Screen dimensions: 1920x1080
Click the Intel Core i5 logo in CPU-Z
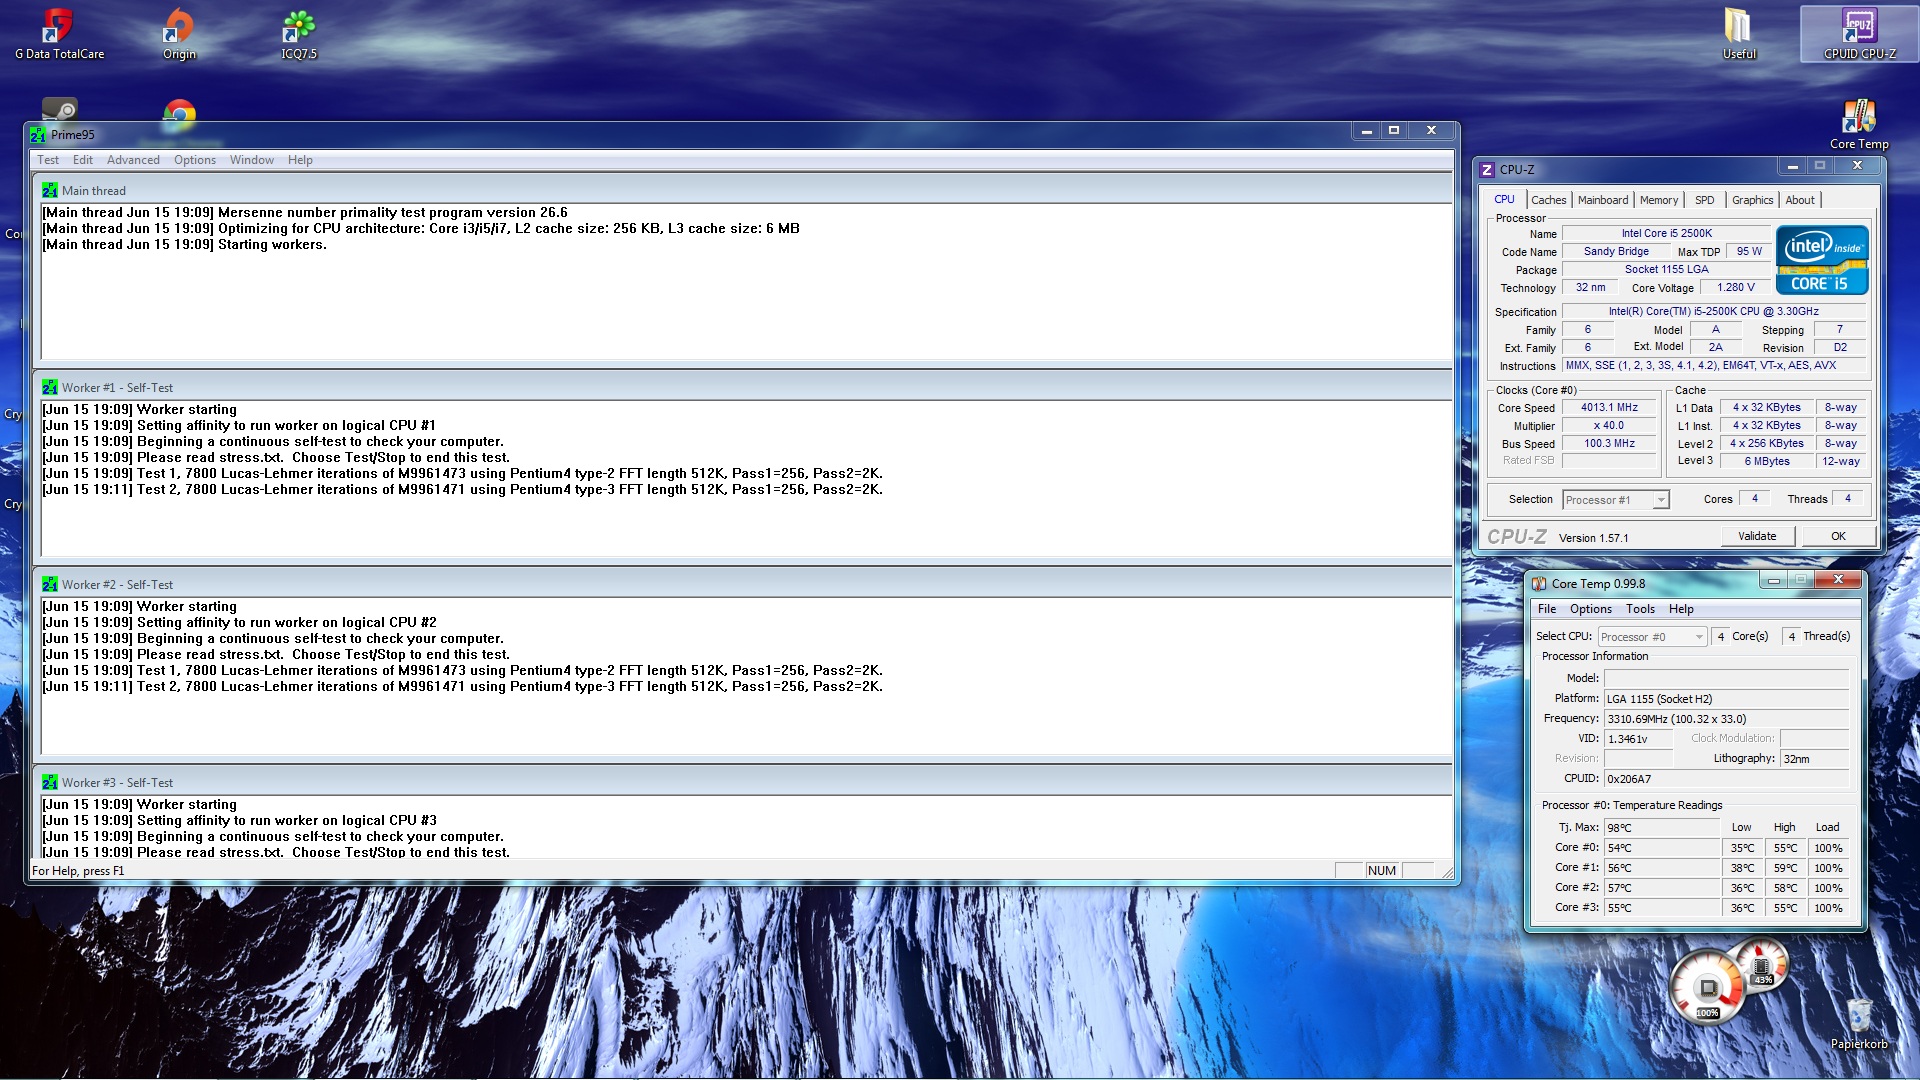point(1822,260)
